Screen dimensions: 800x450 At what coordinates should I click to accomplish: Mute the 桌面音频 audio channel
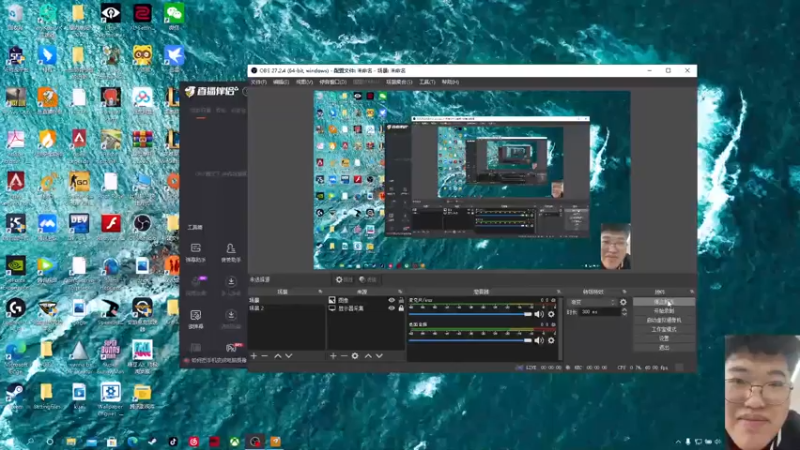pos(539,340)
